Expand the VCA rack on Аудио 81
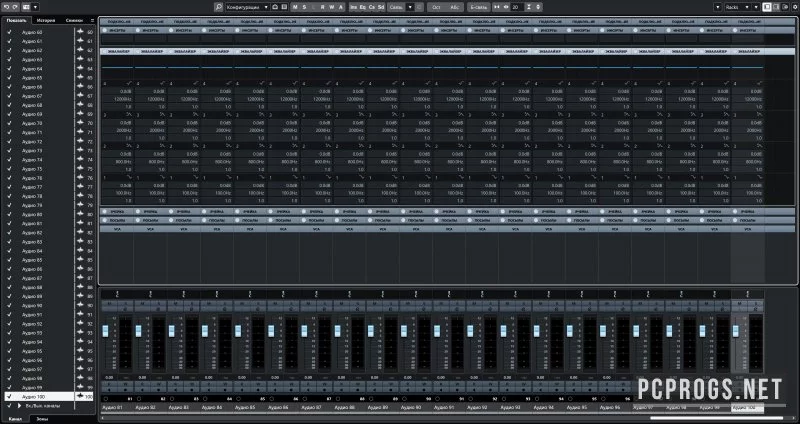800x424 pixels. pos(117,229)
